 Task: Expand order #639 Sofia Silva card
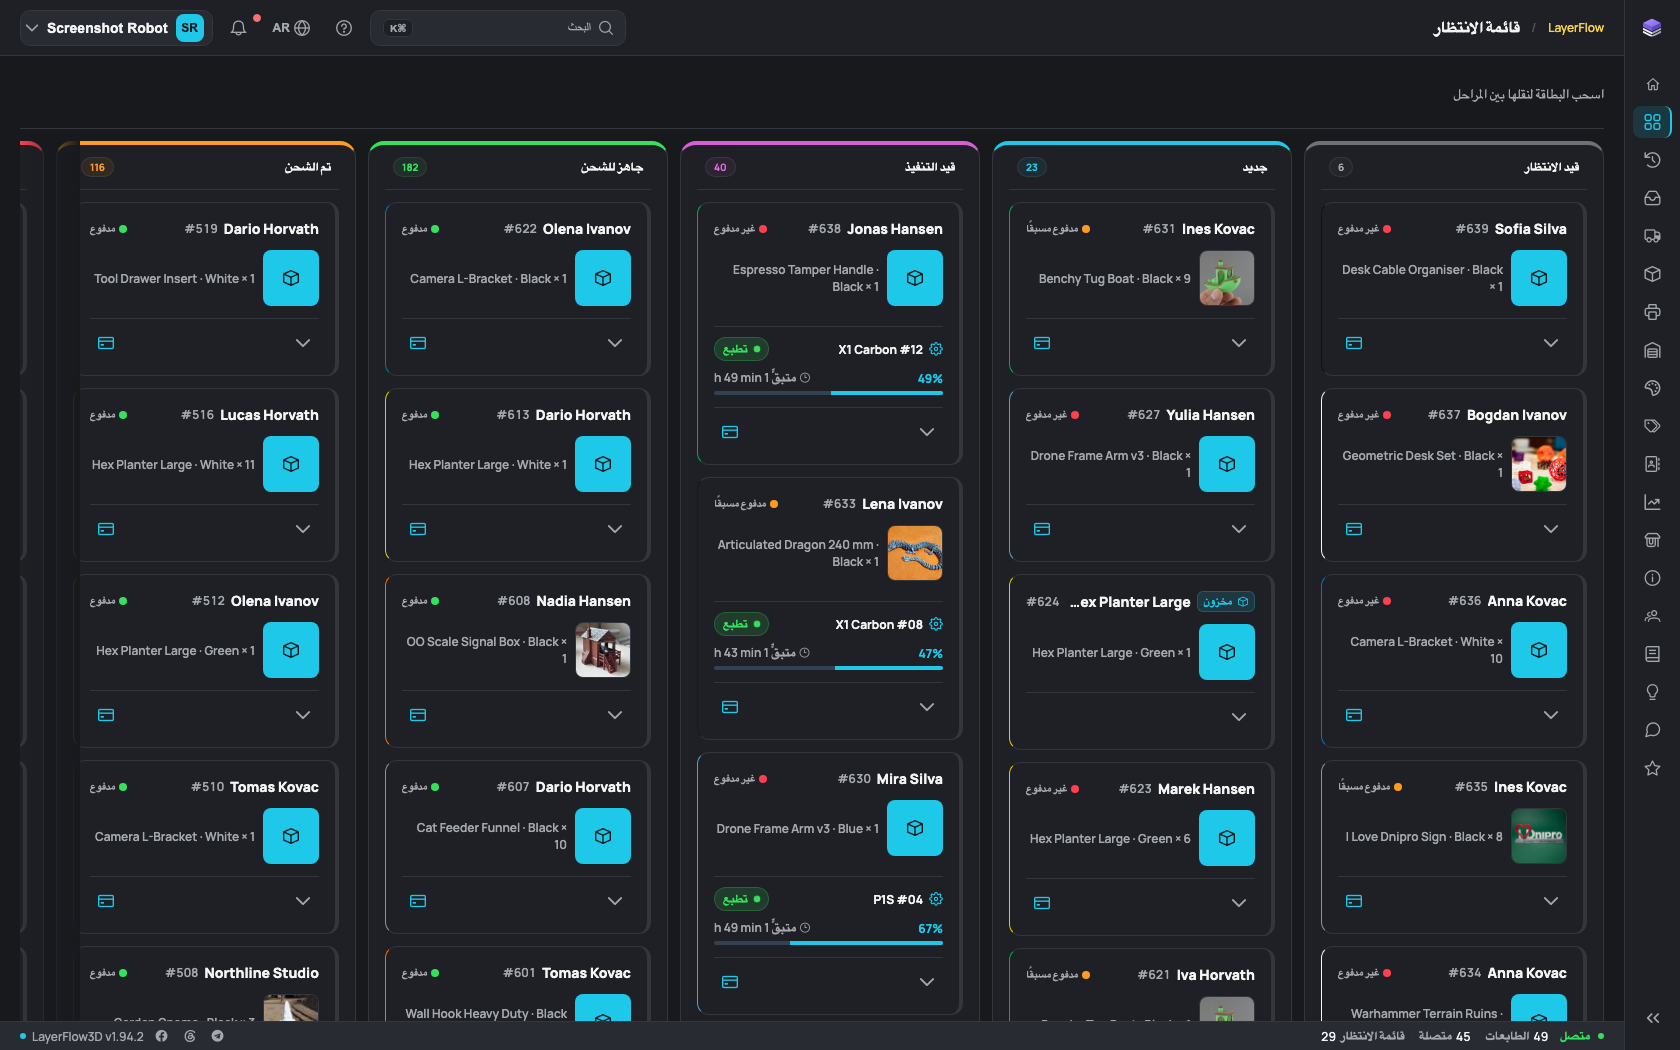pyautogui.click(x=1551, y=343)
